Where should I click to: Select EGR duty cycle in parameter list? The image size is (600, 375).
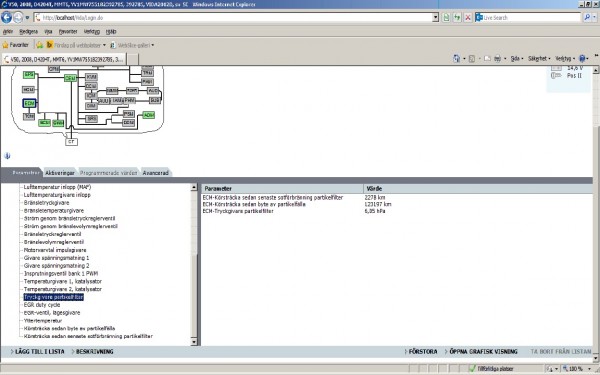(x=42, y=305)
